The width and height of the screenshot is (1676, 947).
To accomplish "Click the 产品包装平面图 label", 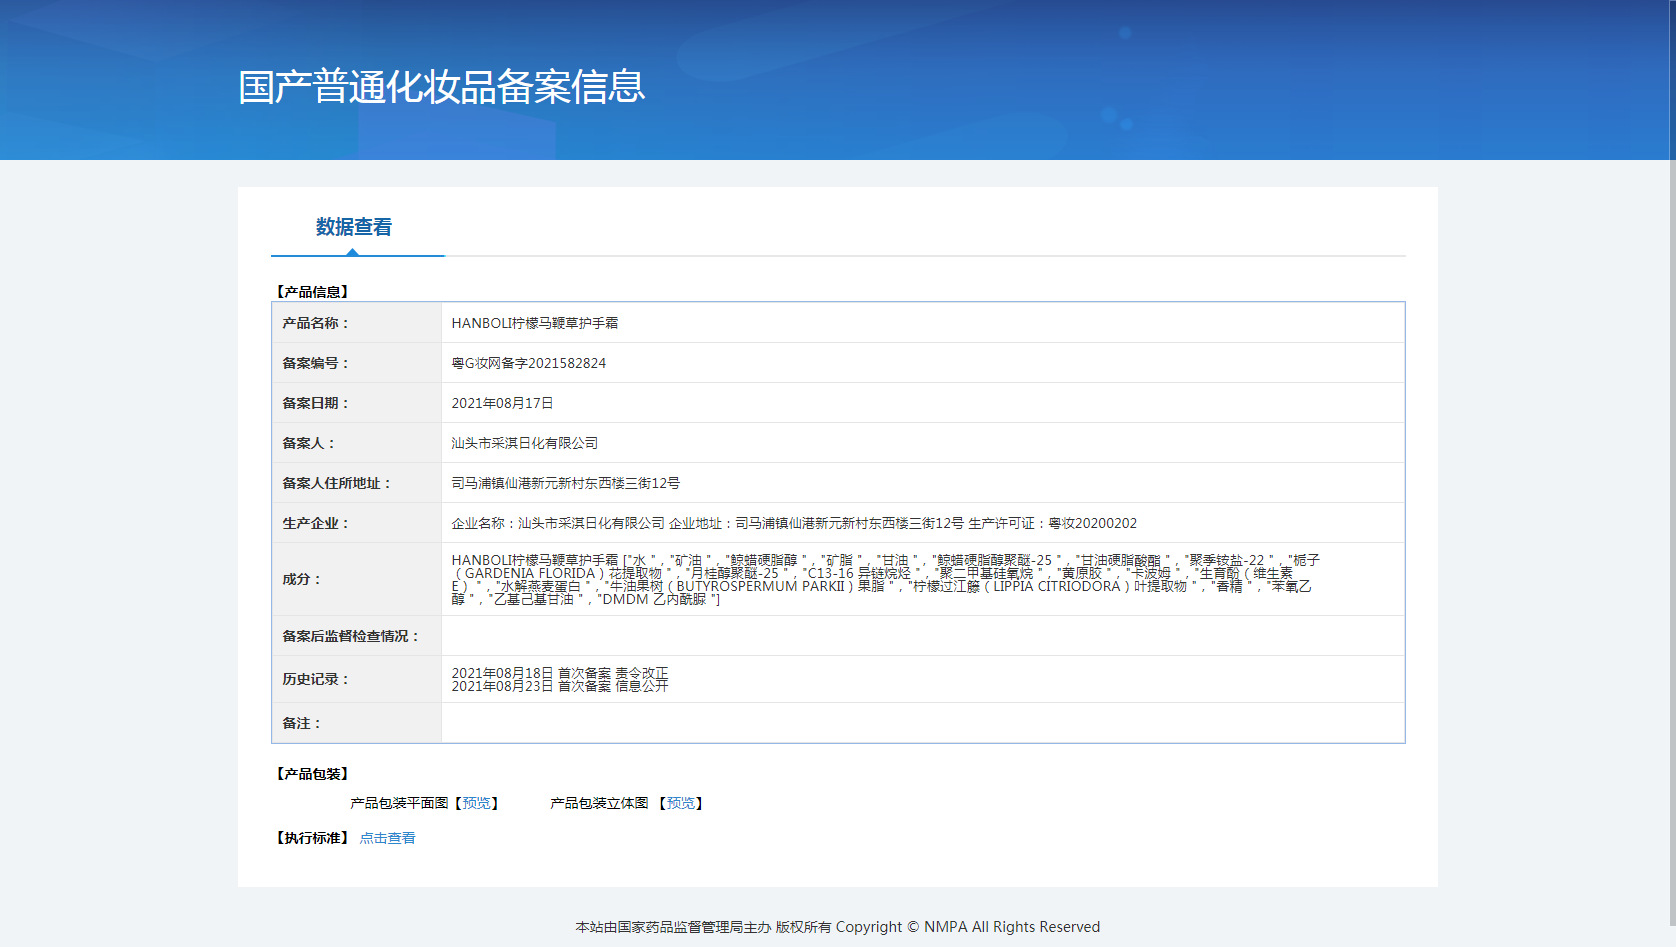I will point(399,803).
